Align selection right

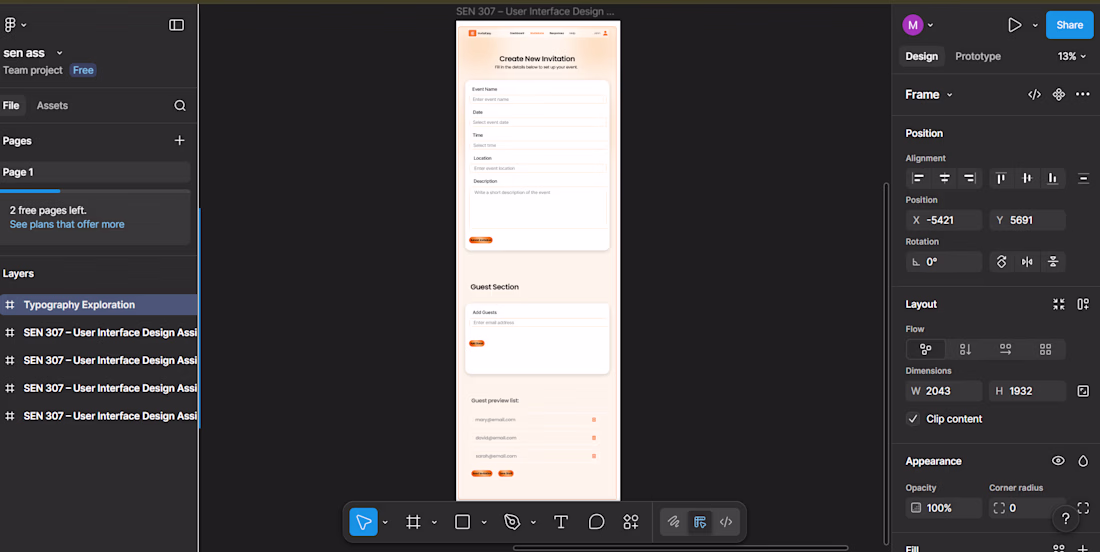coord(970,178)
